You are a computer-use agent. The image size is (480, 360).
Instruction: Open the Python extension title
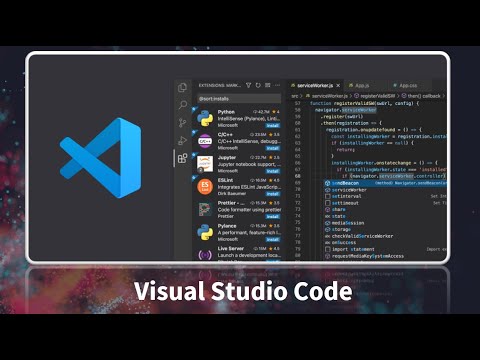[226, 112]
